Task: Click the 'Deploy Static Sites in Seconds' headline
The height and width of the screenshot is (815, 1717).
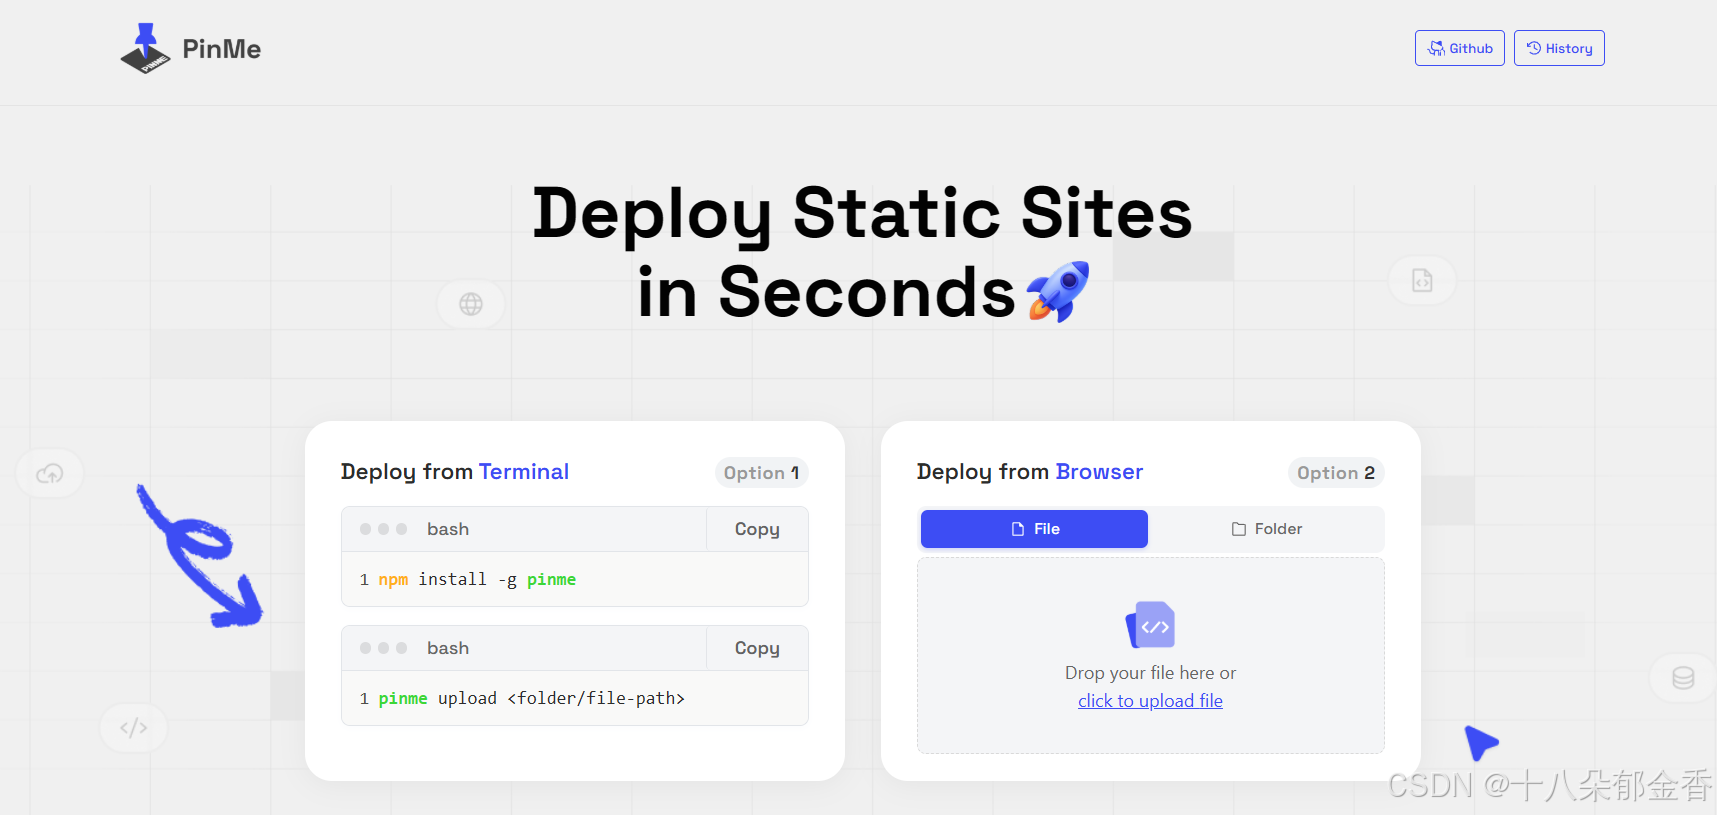Action: [862, 252]
